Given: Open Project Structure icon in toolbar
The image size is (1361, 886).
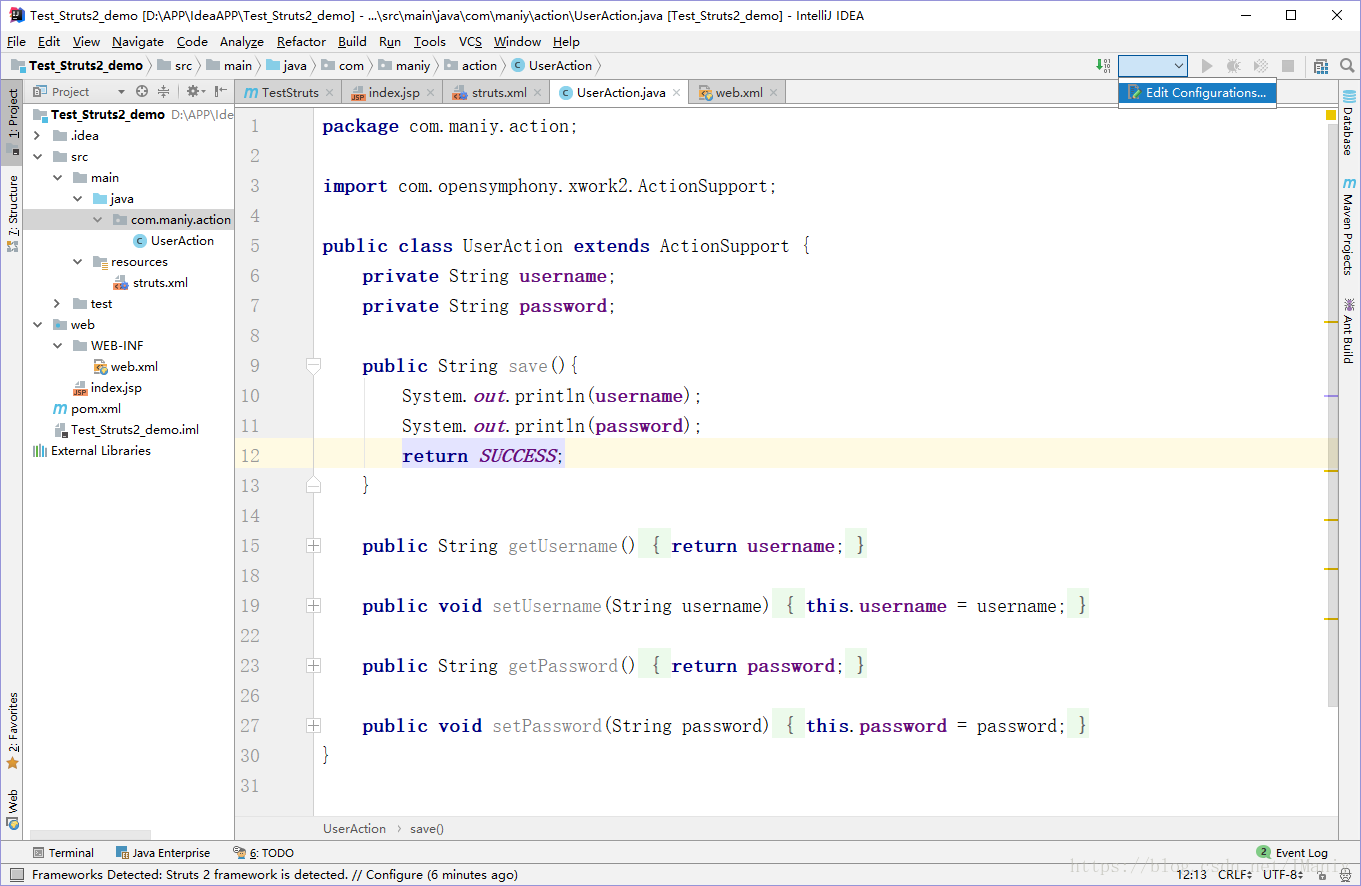Looking at the screenshot, I should pos(1321,66).
